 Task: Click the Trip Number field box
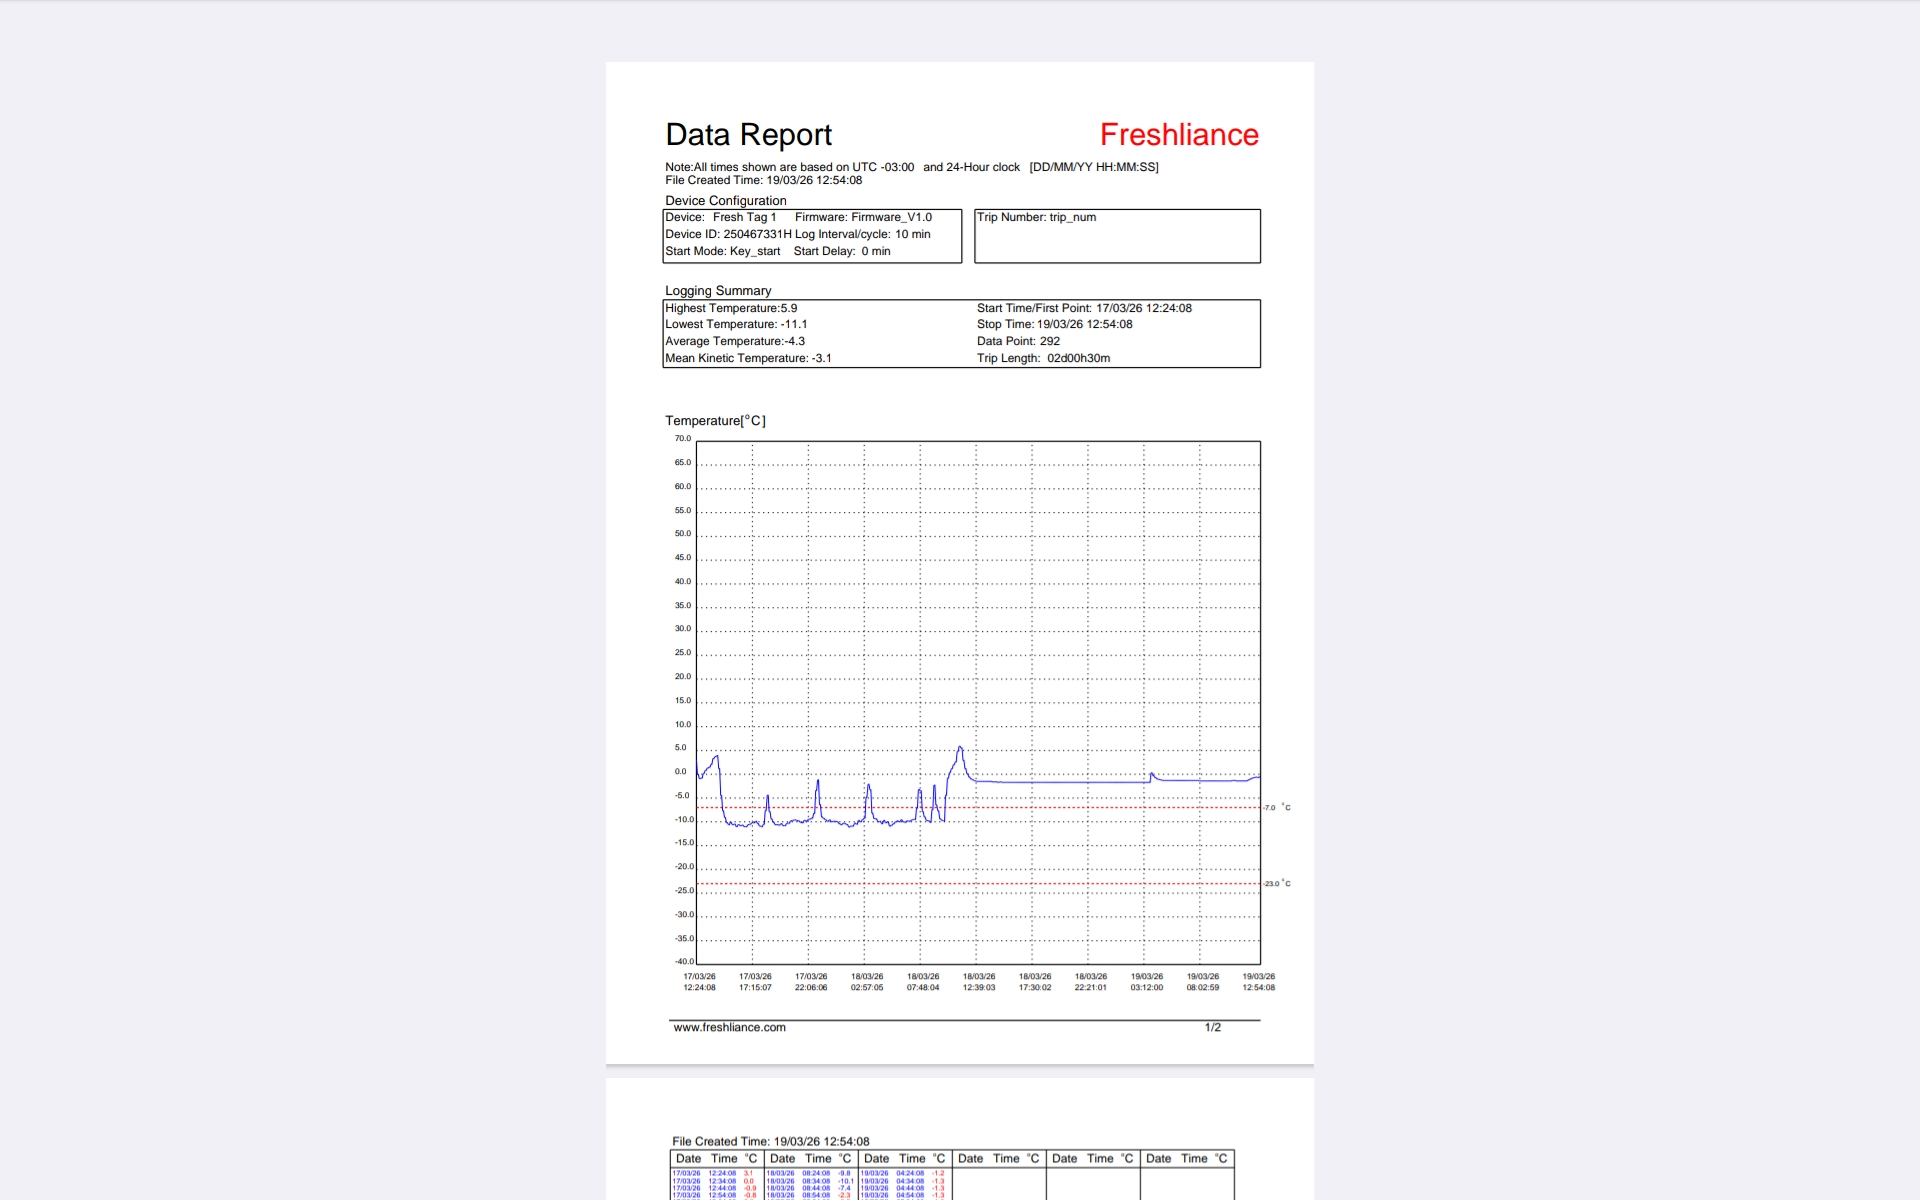click(x=1117, y=236)
